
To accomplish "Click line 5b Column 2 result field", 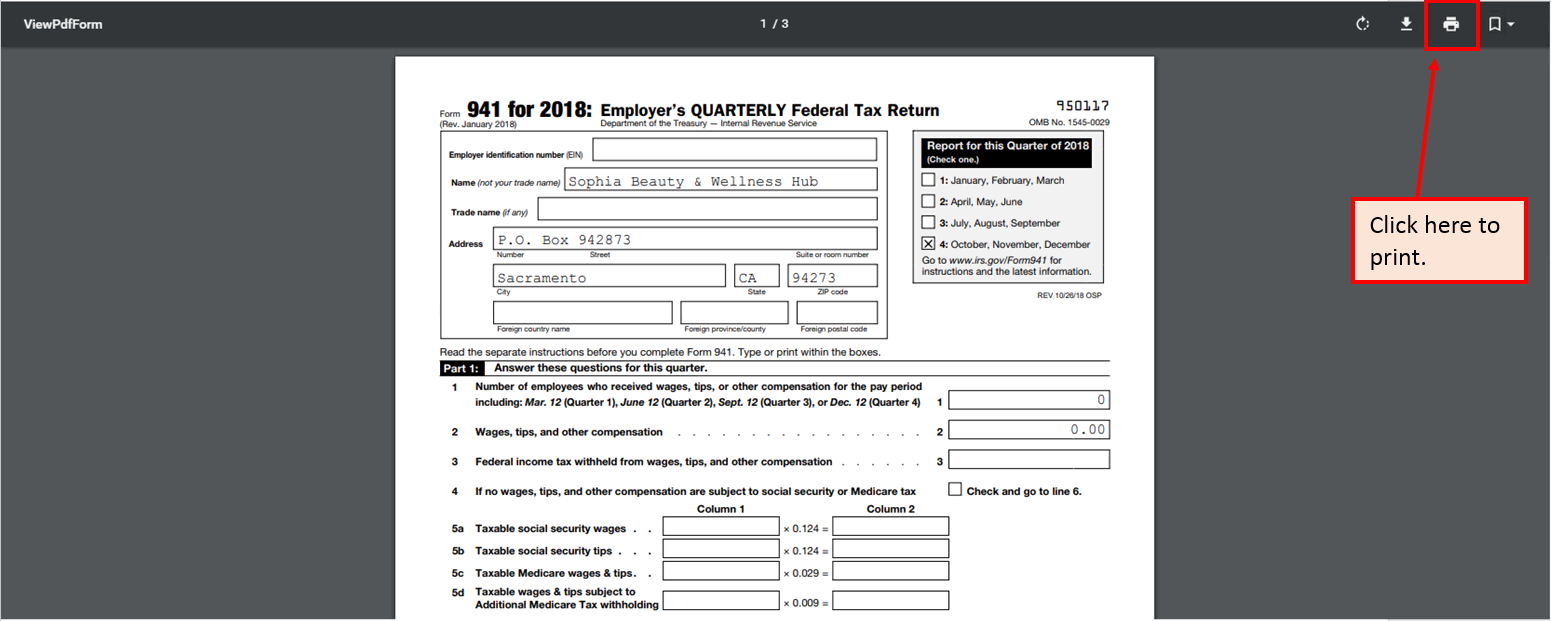I will point(891,549).
